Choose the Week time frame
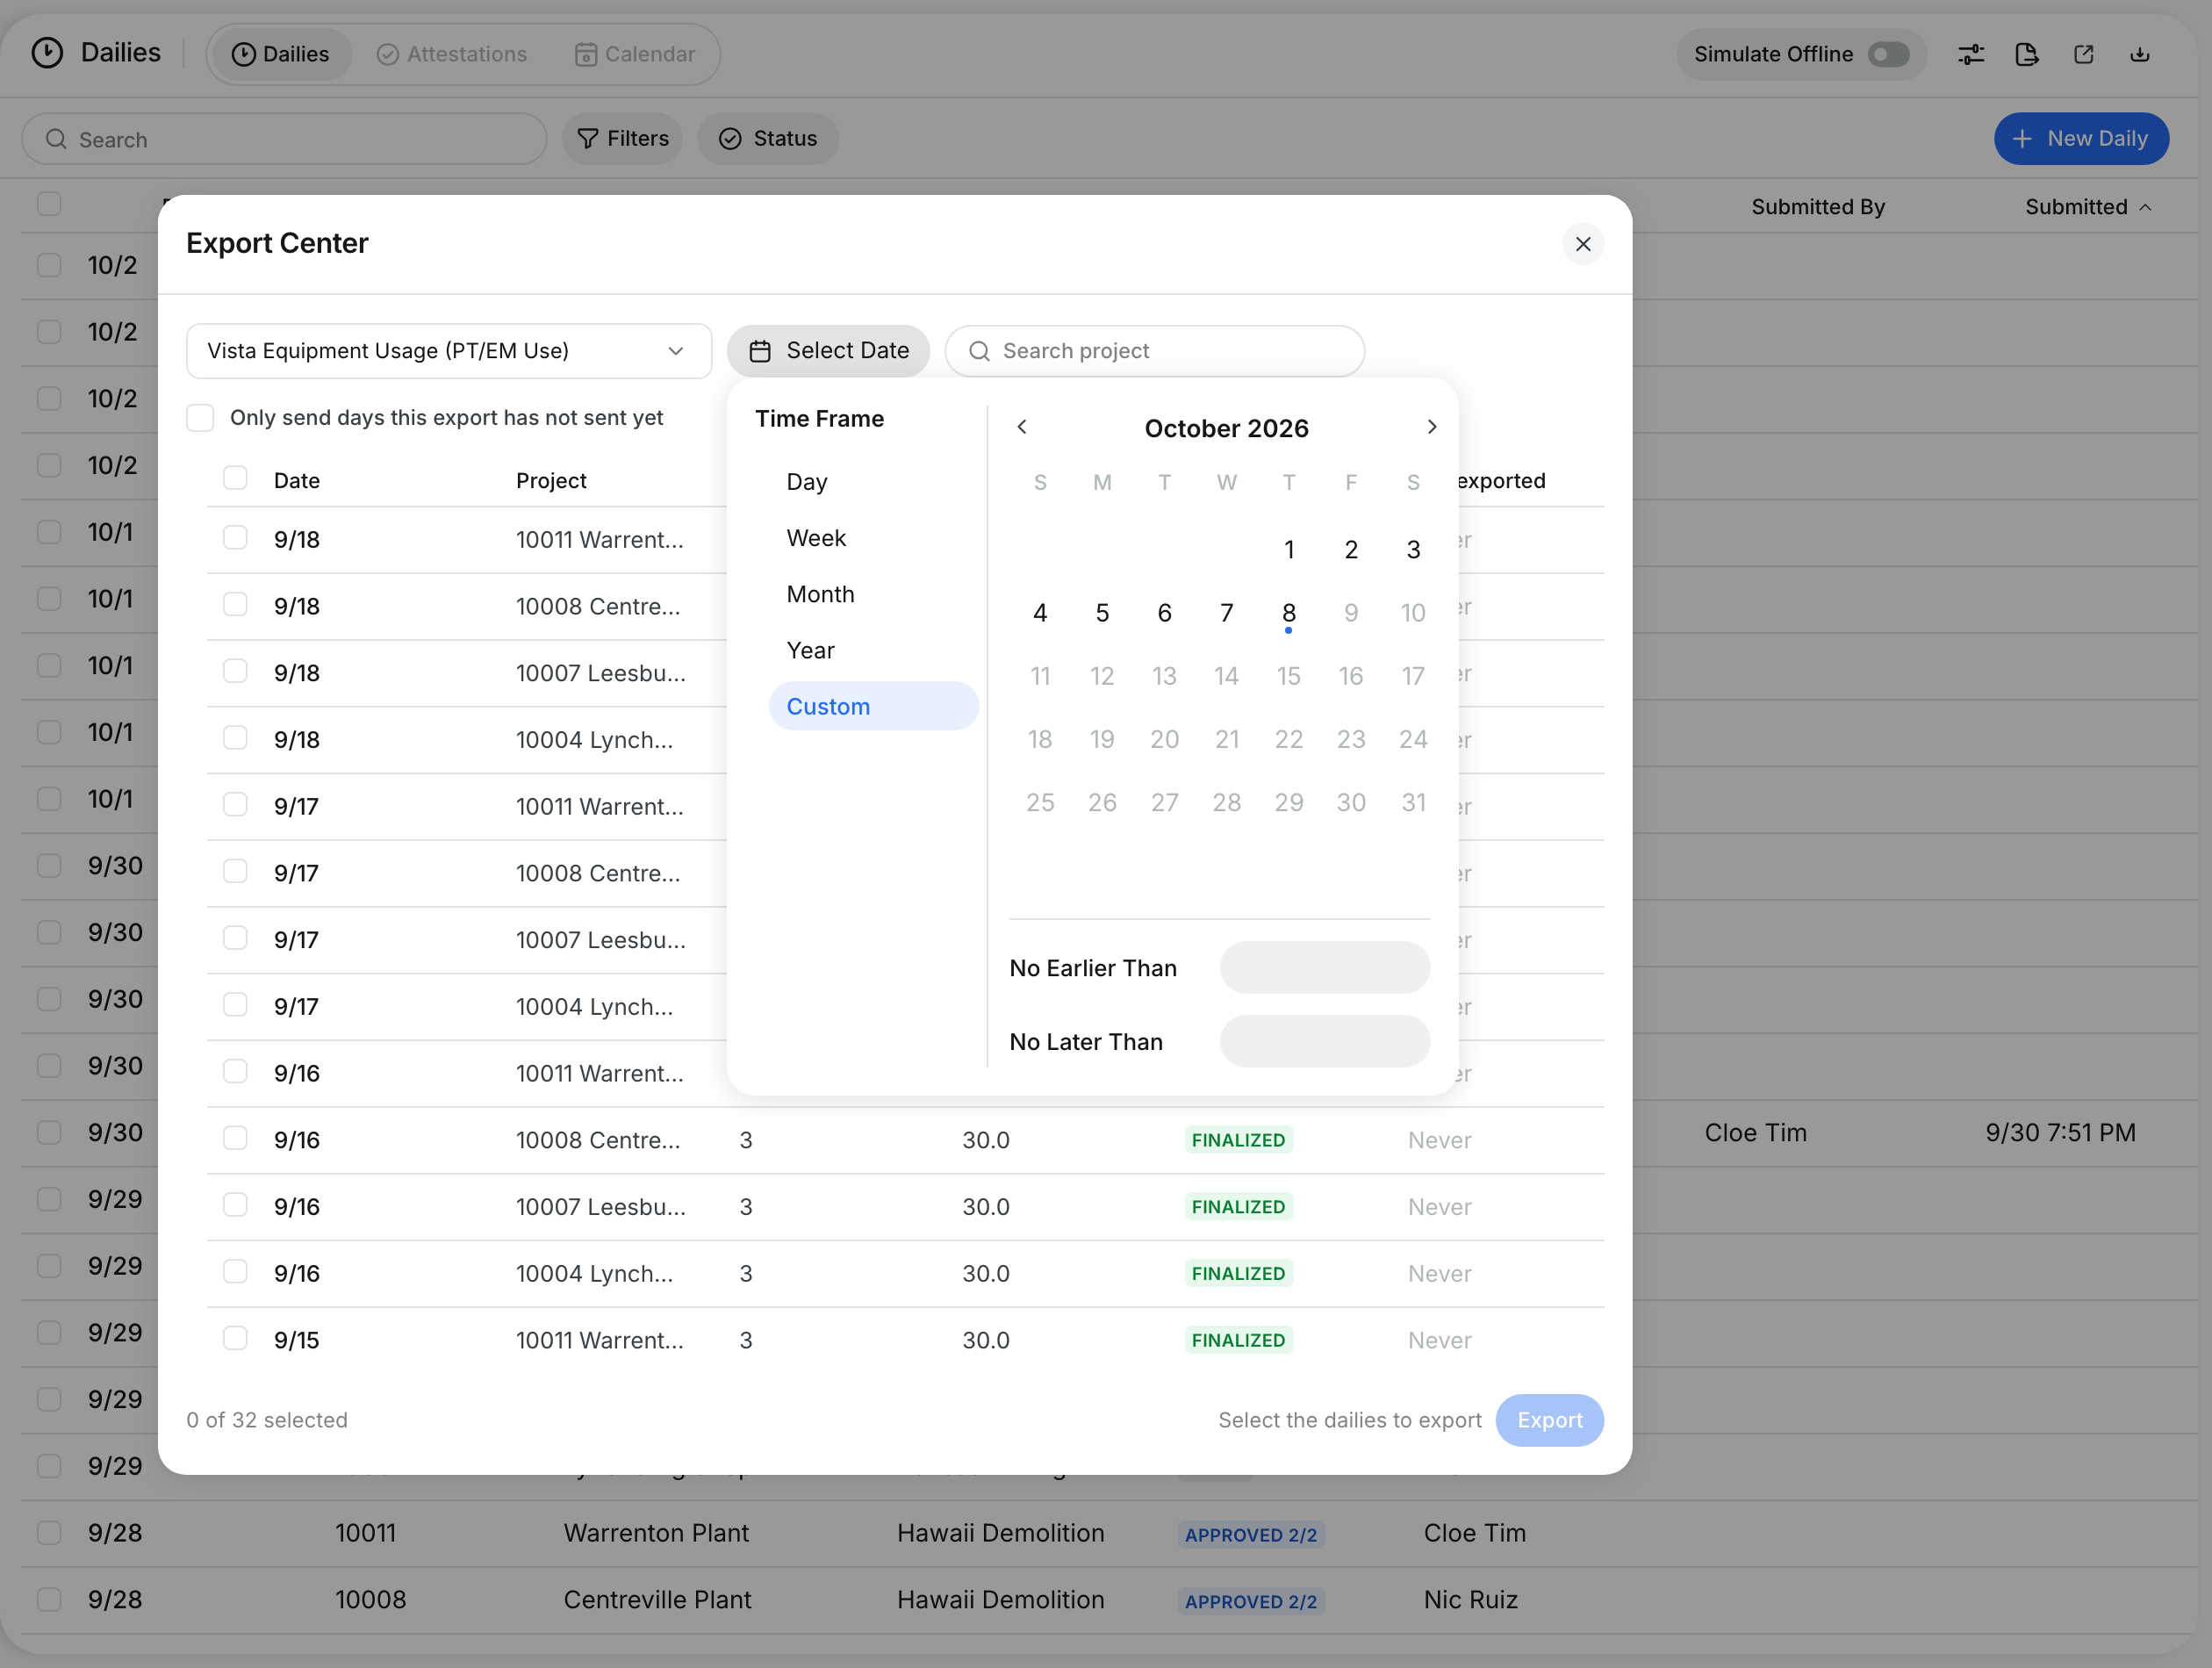This screenshot has height=1668, width=2212. click(x=873, y=538)
